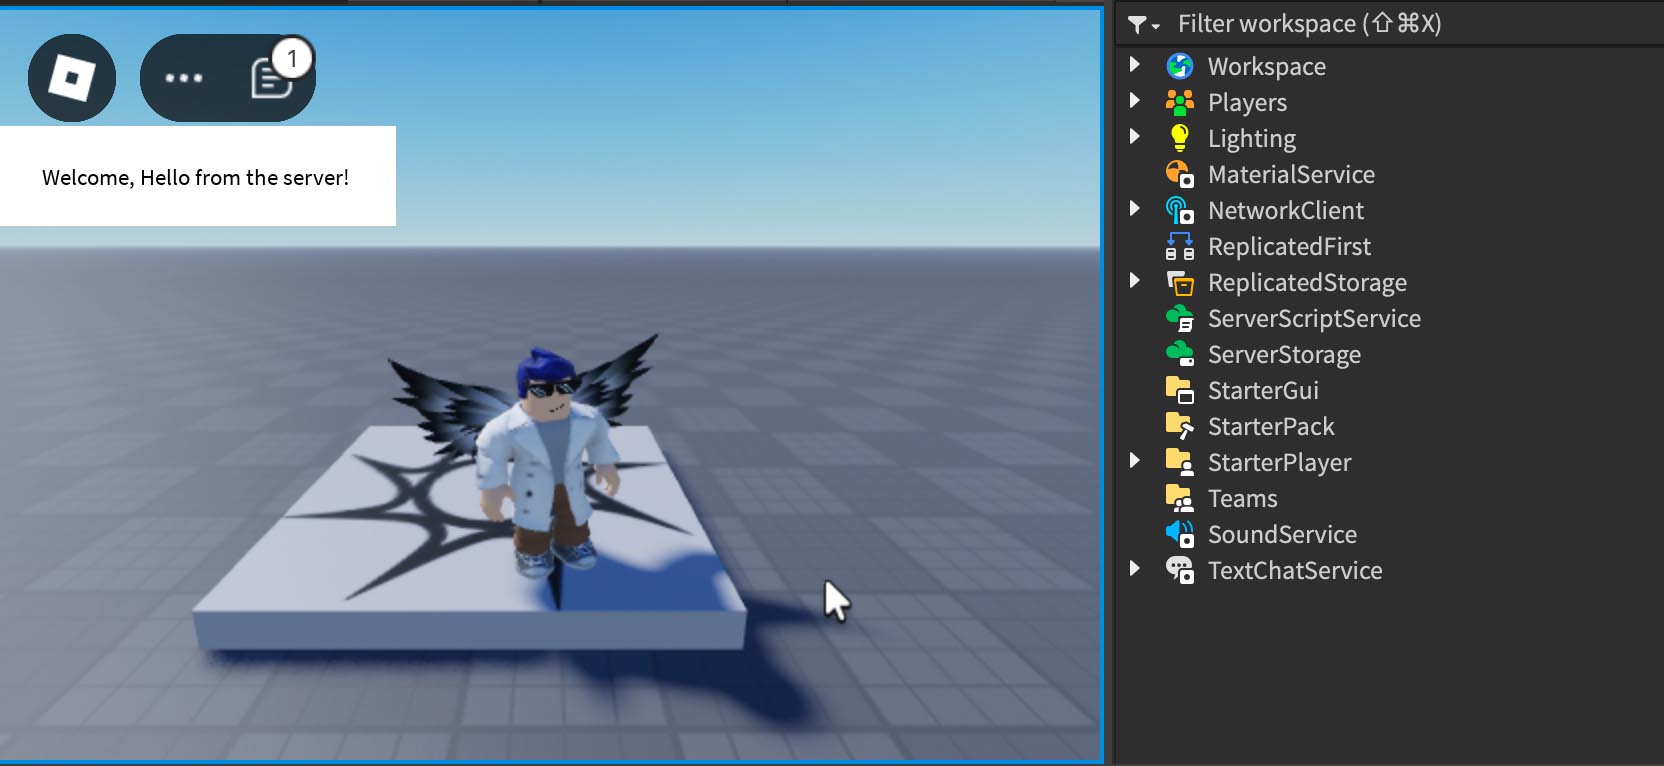Click the StarterGui folder icon

pos(1180,390)
